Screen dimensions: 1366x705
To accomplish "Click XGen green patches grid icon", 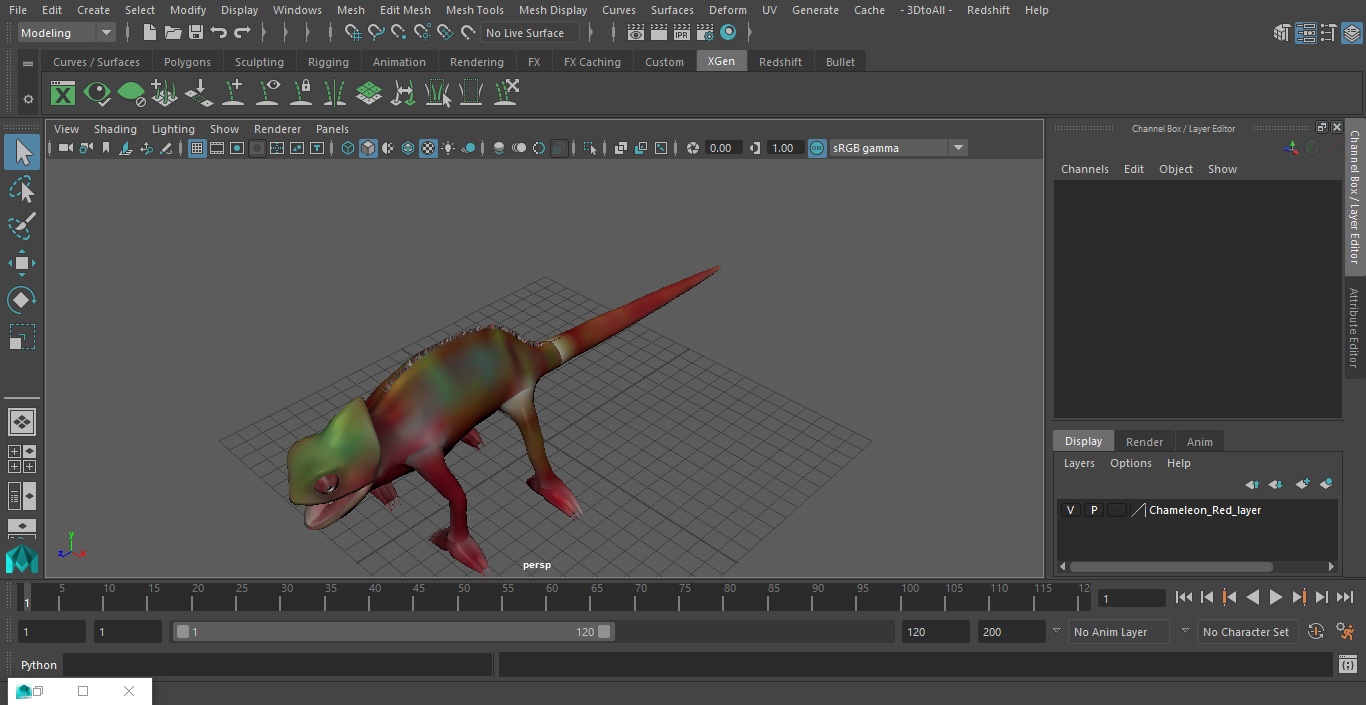I will (369, 94).
